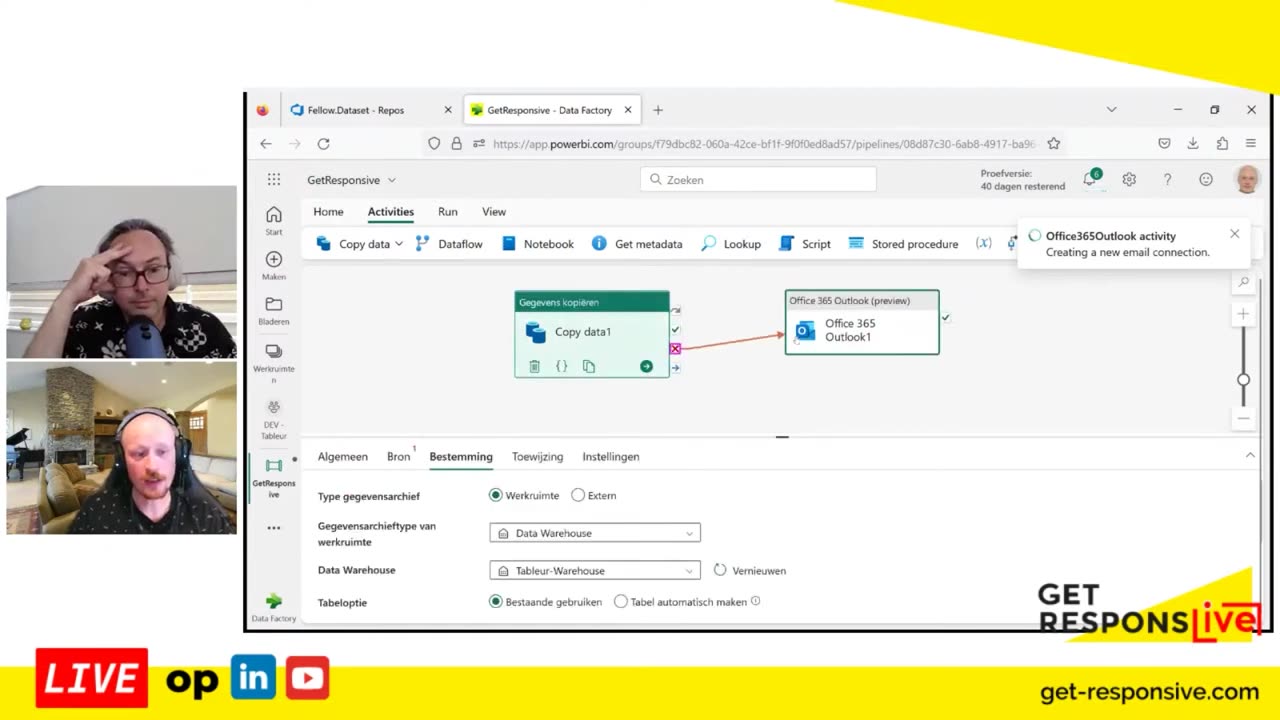The height and width of the screenshot is (720, 1280).
Task: Click the Outlook1 activity success checkmark connector
Action: (946, 318)
